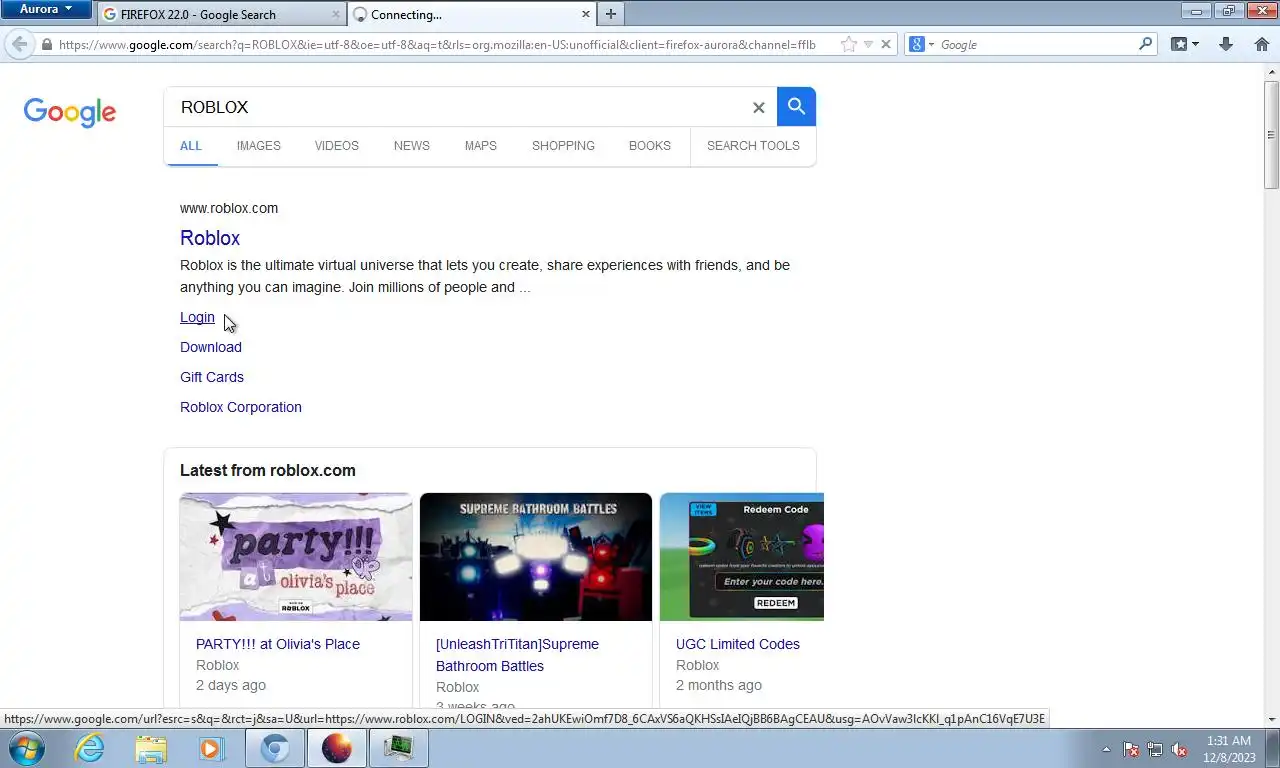
Task: Click the blue Google search magnifier button
Action: click(796, 107)
